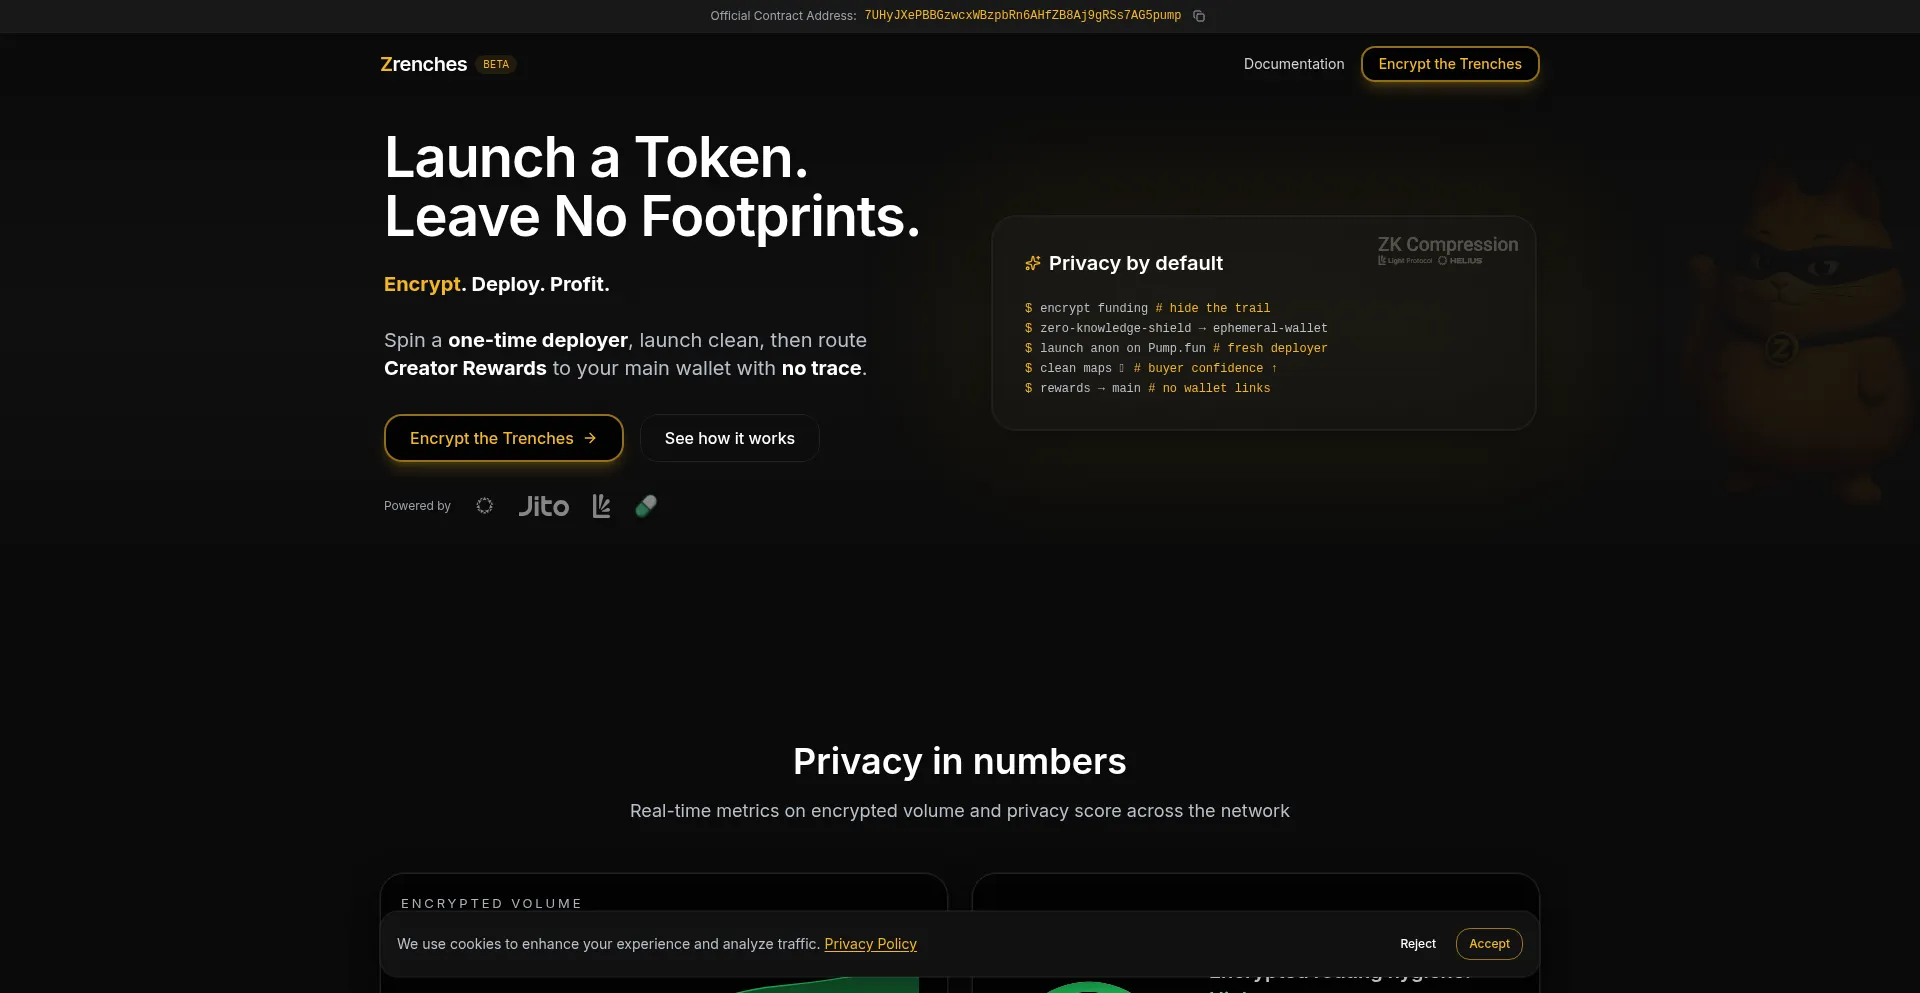
Task: Click the ZK Compression badge
Action: [1446, 250]
